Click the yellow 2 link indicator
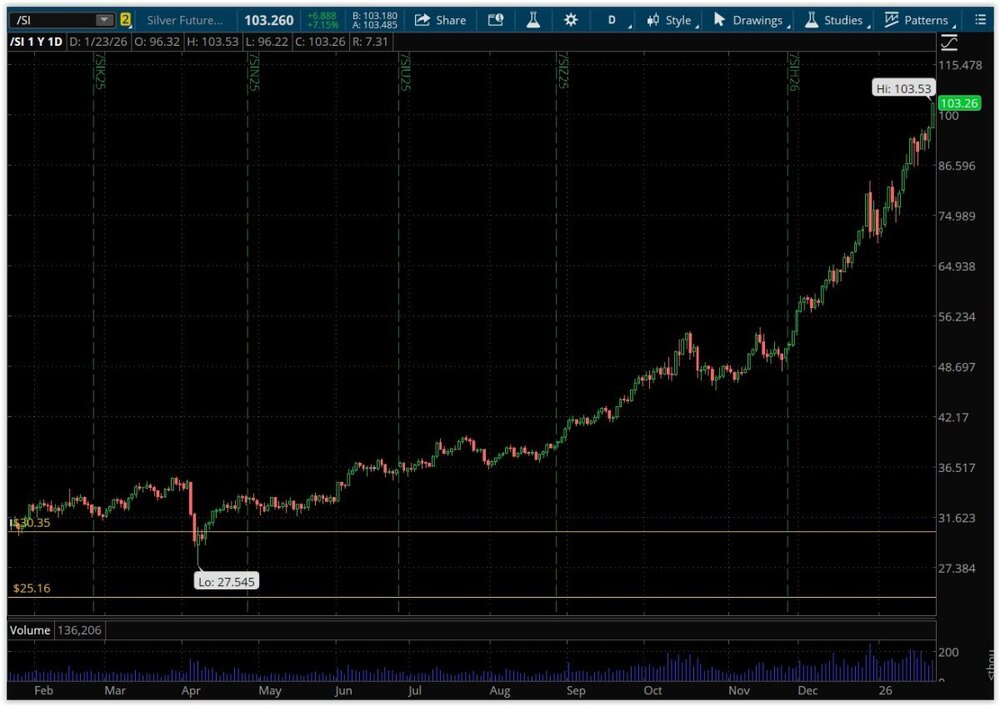The height and width of the screenshot is (706, 1000). pyautogui.click(x=126, y=20)
